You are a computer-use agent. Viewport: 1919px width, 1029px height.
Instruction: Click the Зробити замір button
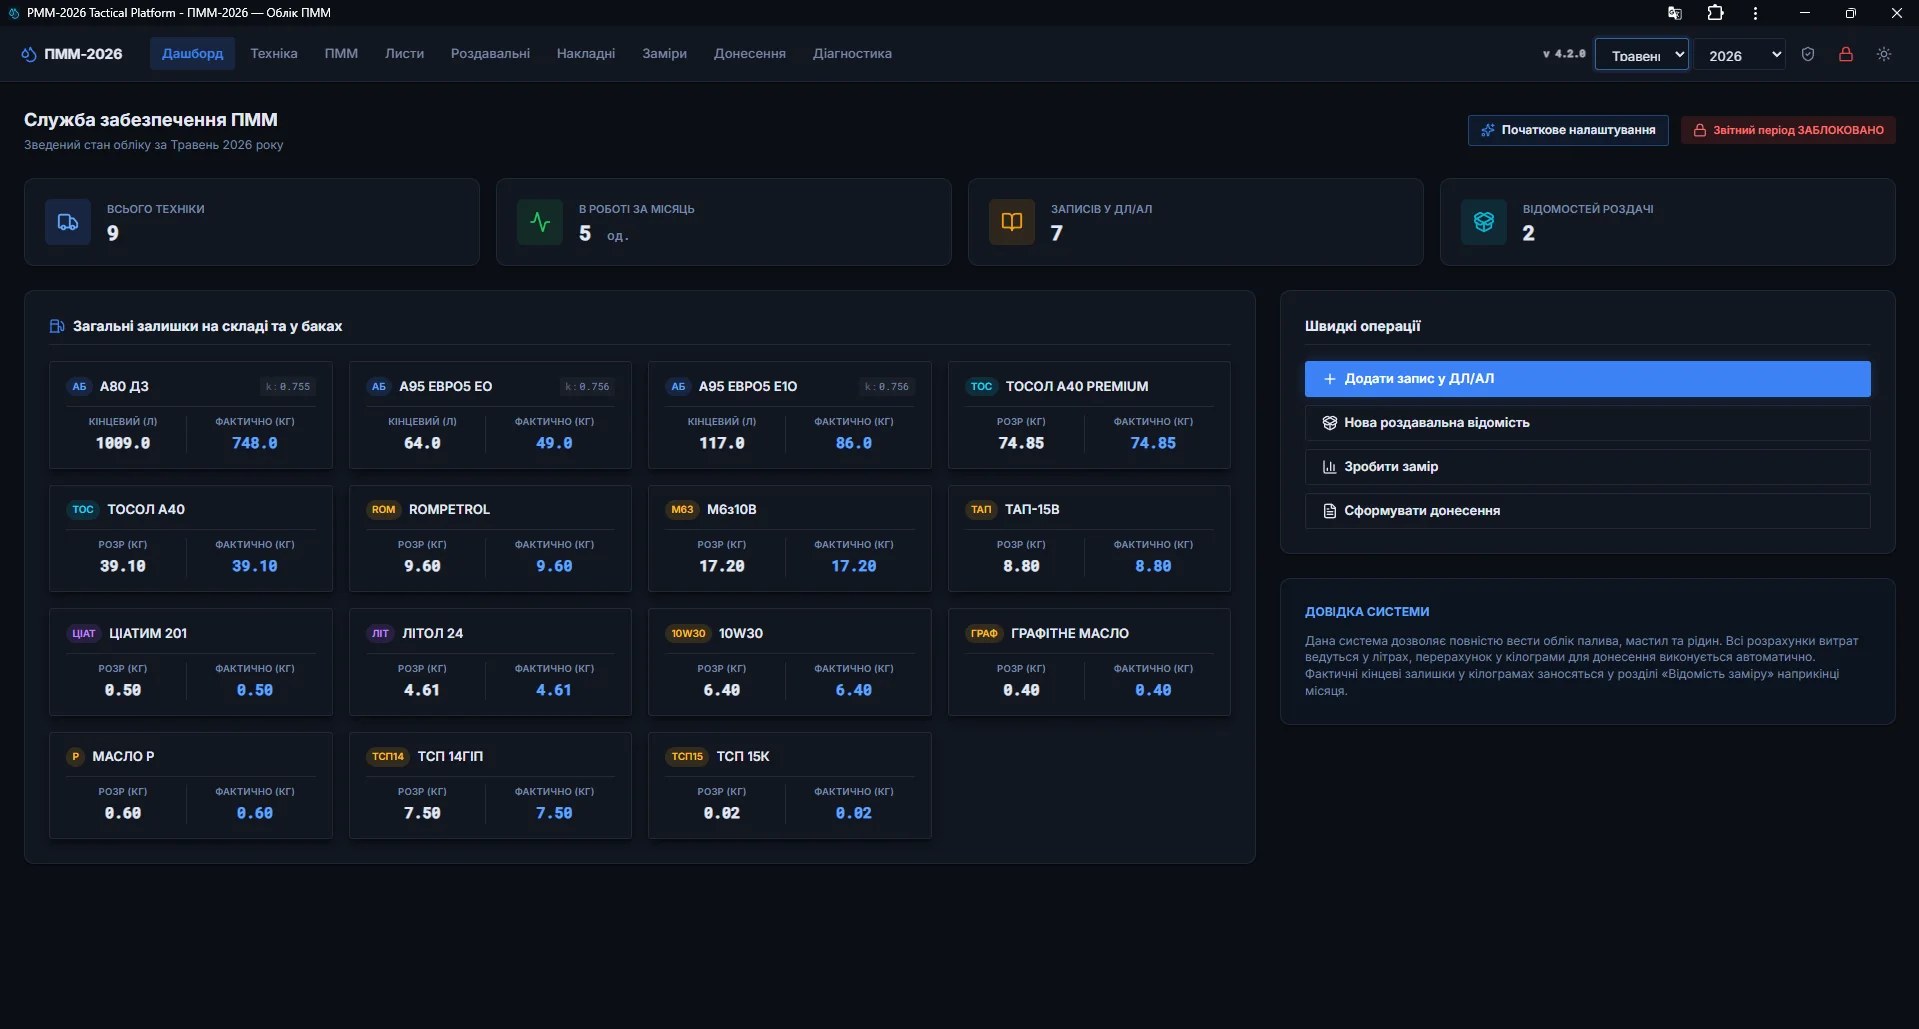click(1588, 467)
